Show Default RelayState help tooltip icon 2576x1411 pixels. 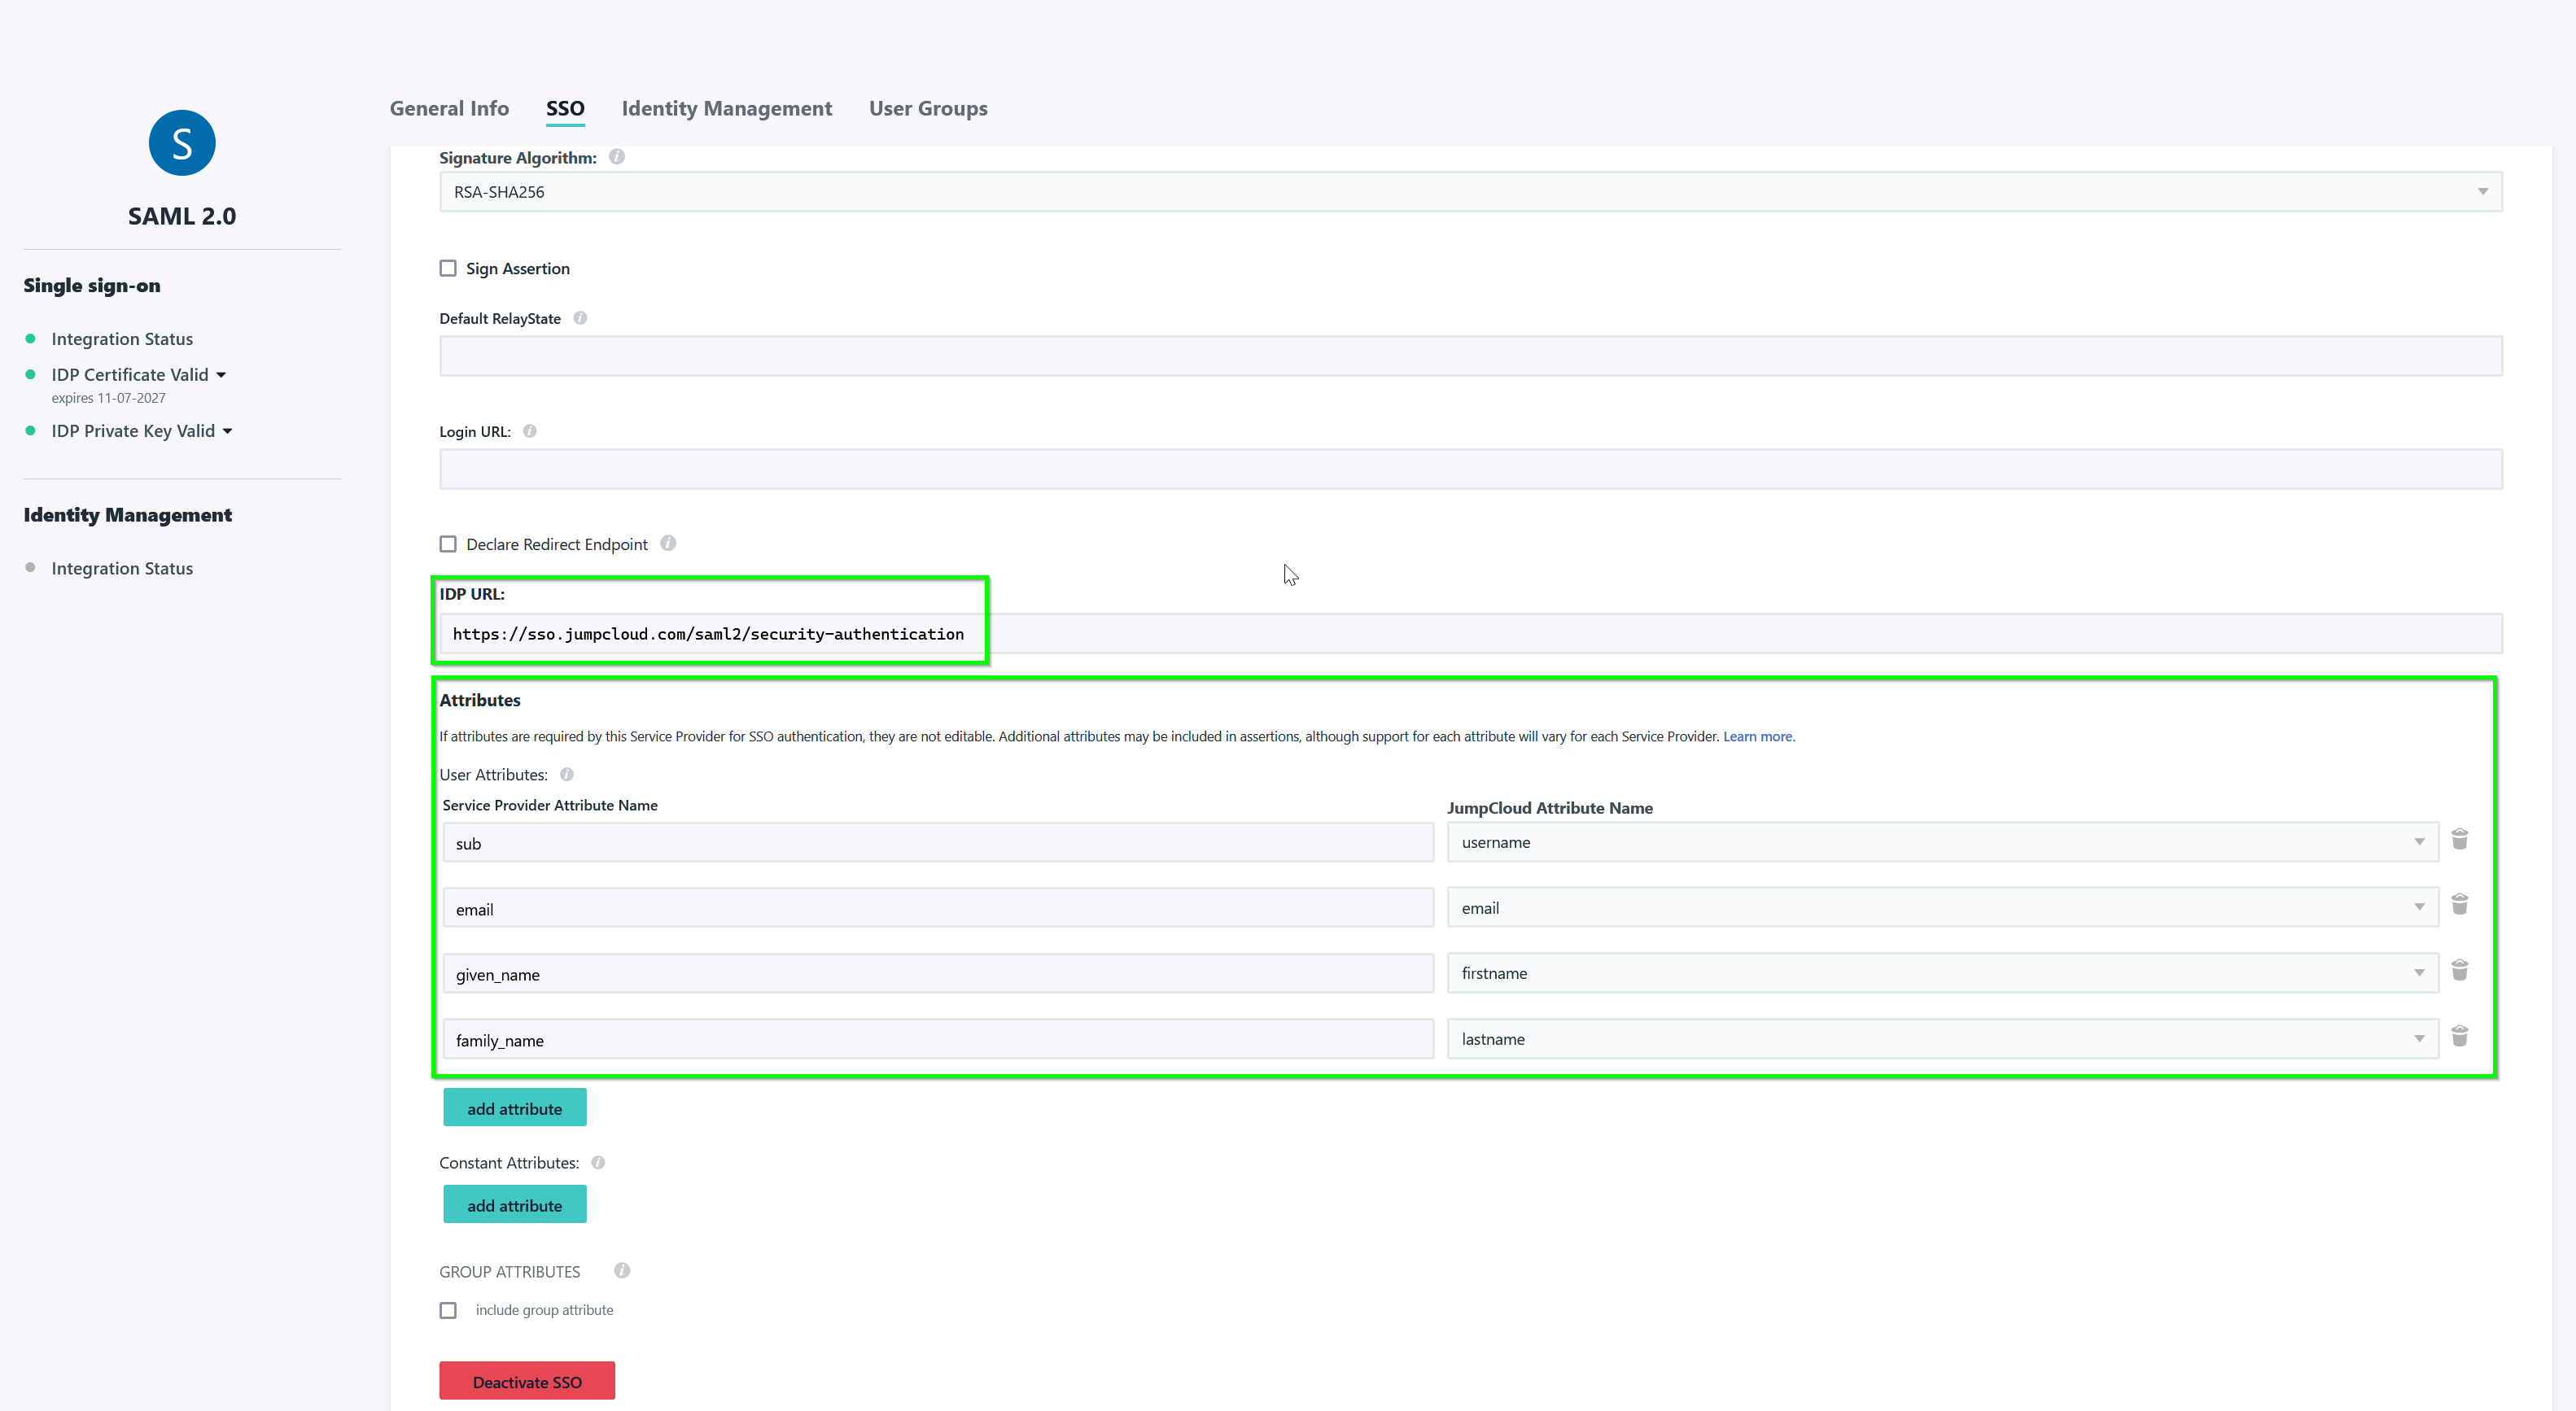pos(580,318)
